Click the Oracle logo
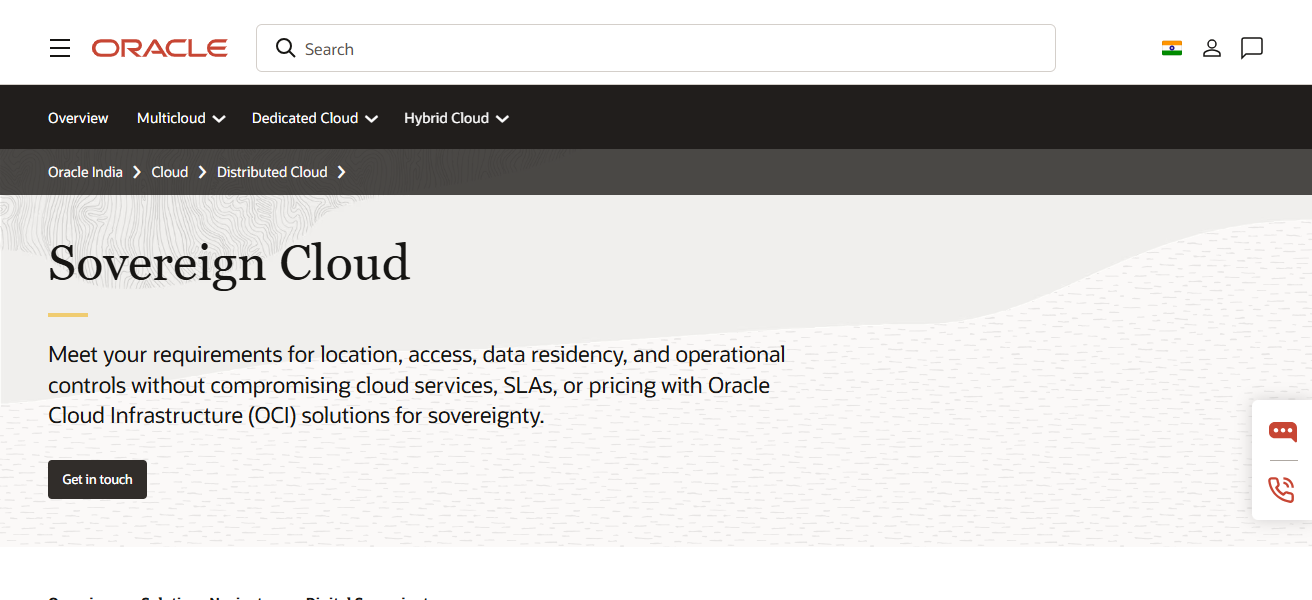 click(x=159, y=47)
